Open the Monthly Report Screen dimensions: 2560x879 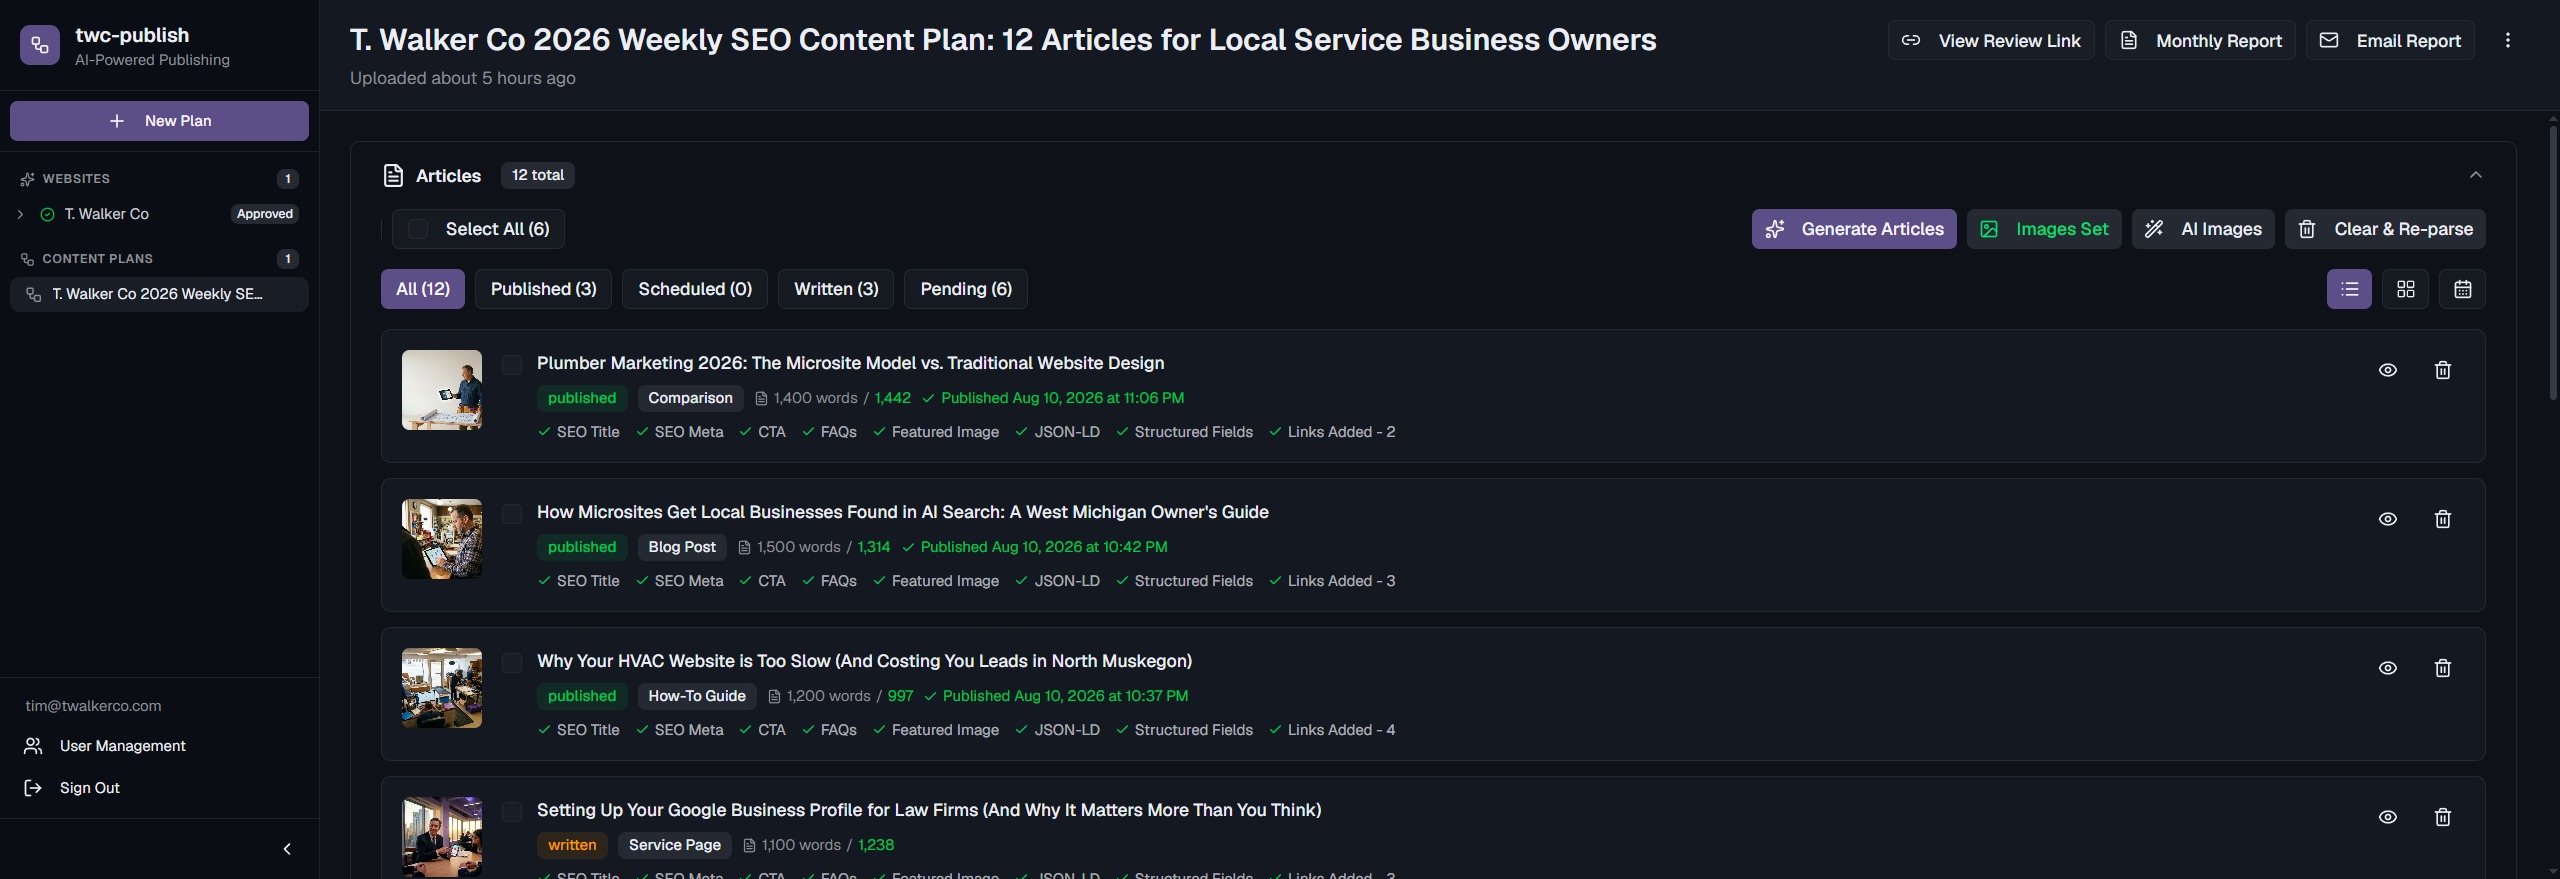point(2200,40)
